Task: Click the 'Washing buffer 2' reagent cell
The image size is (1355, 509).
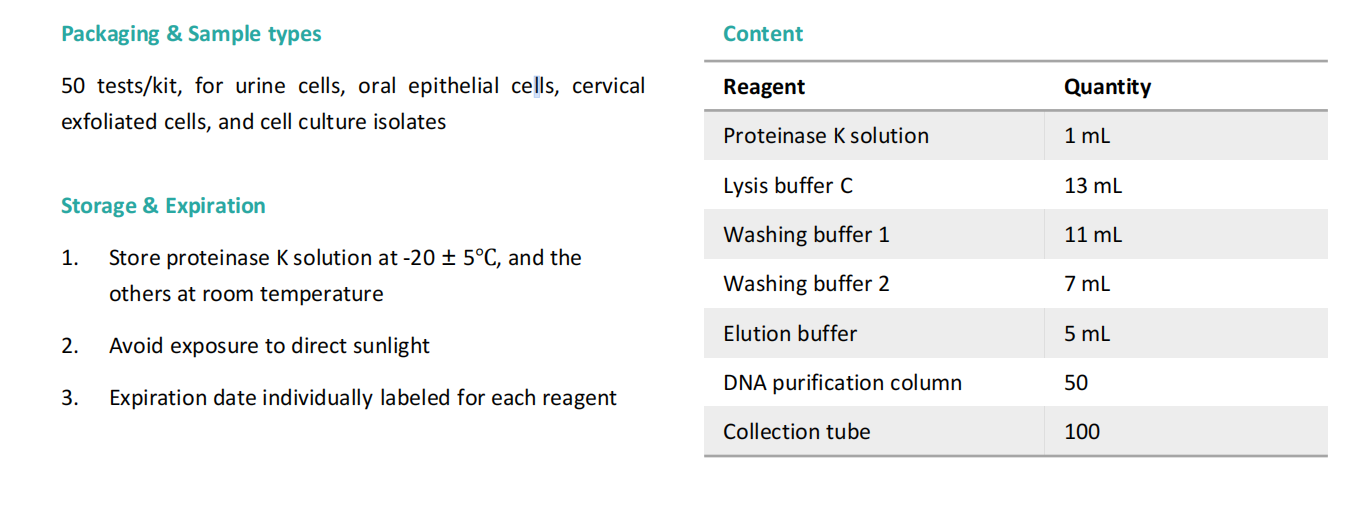Action: click(806, 284)
